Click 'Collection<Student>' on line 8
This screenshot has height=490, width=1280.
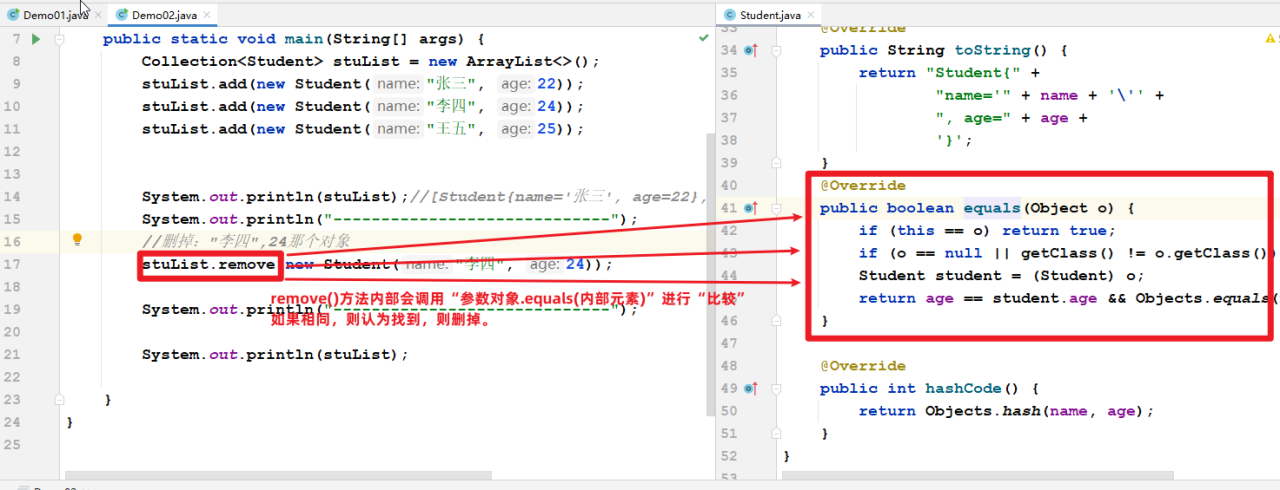[232, 61]
